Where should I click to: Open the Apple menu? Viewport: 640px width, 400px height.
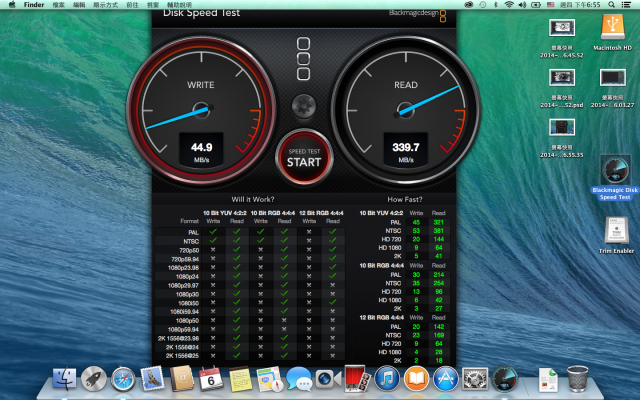click(x=12, y=5)
